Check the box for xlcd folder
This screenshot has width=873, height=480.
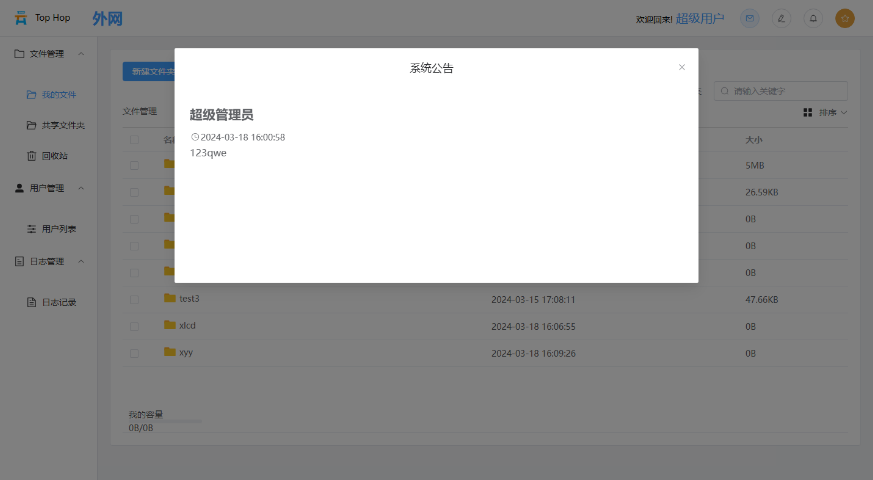point(134,326)
